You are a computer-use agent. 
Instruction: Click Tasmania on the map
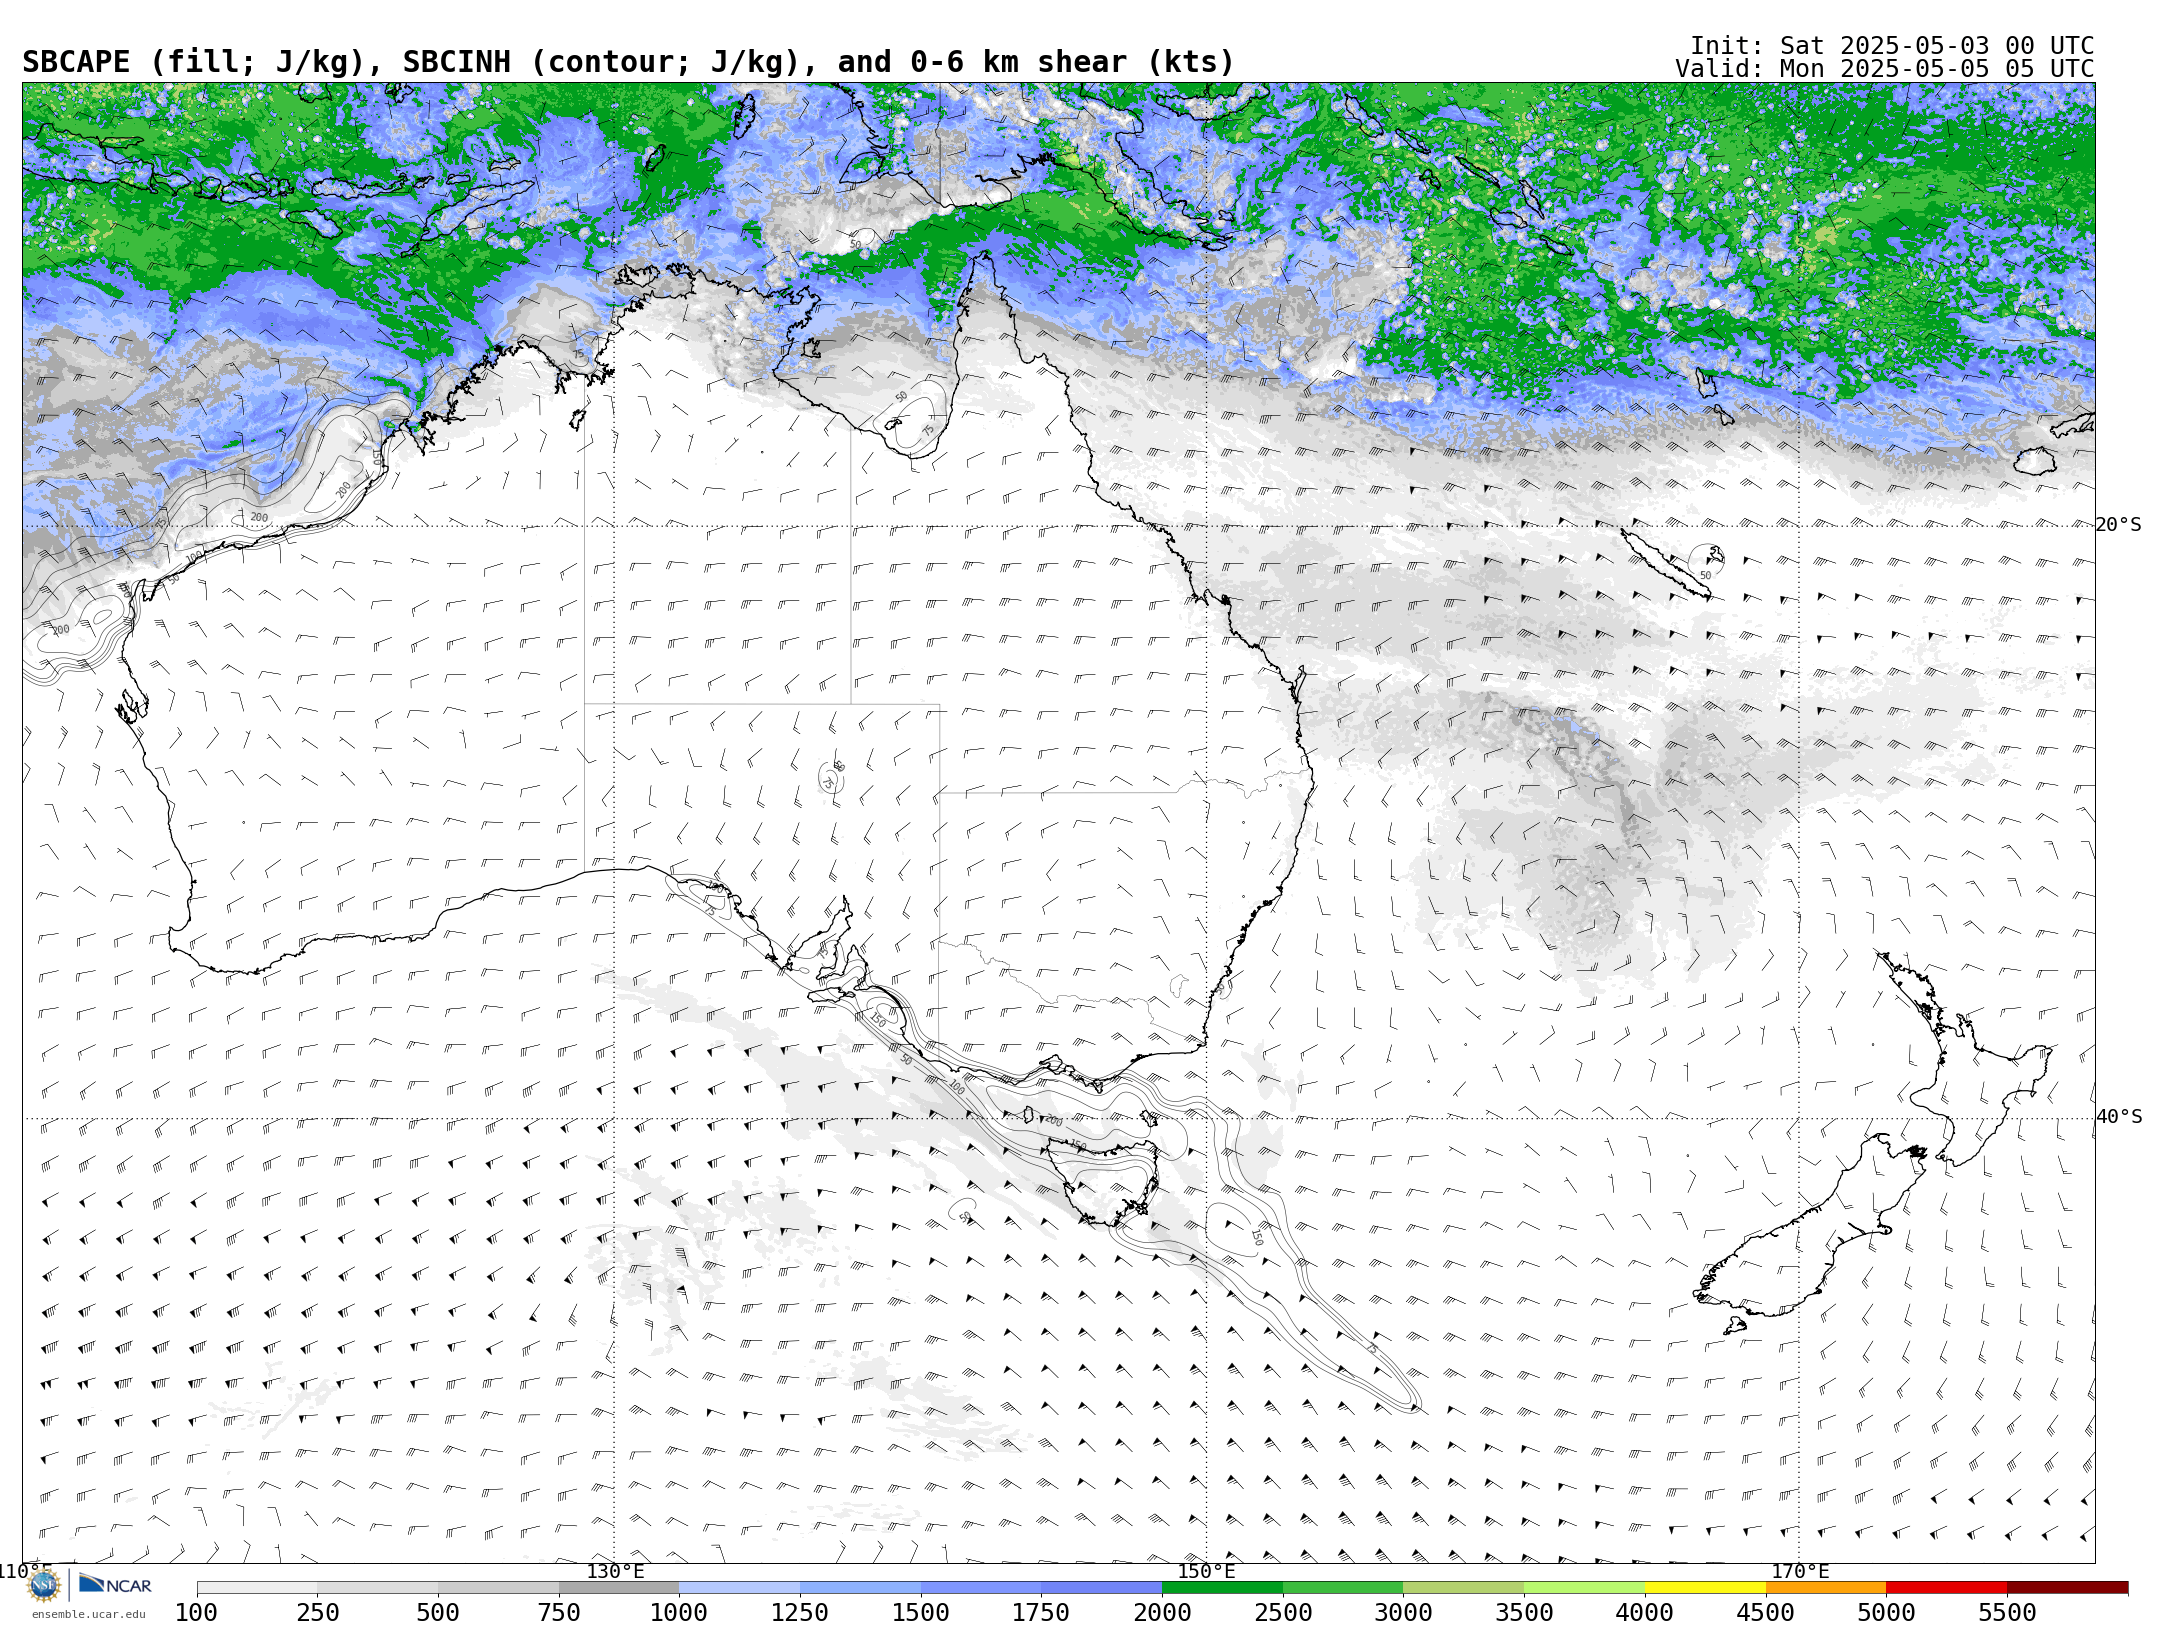[x=1104, y=1183]
